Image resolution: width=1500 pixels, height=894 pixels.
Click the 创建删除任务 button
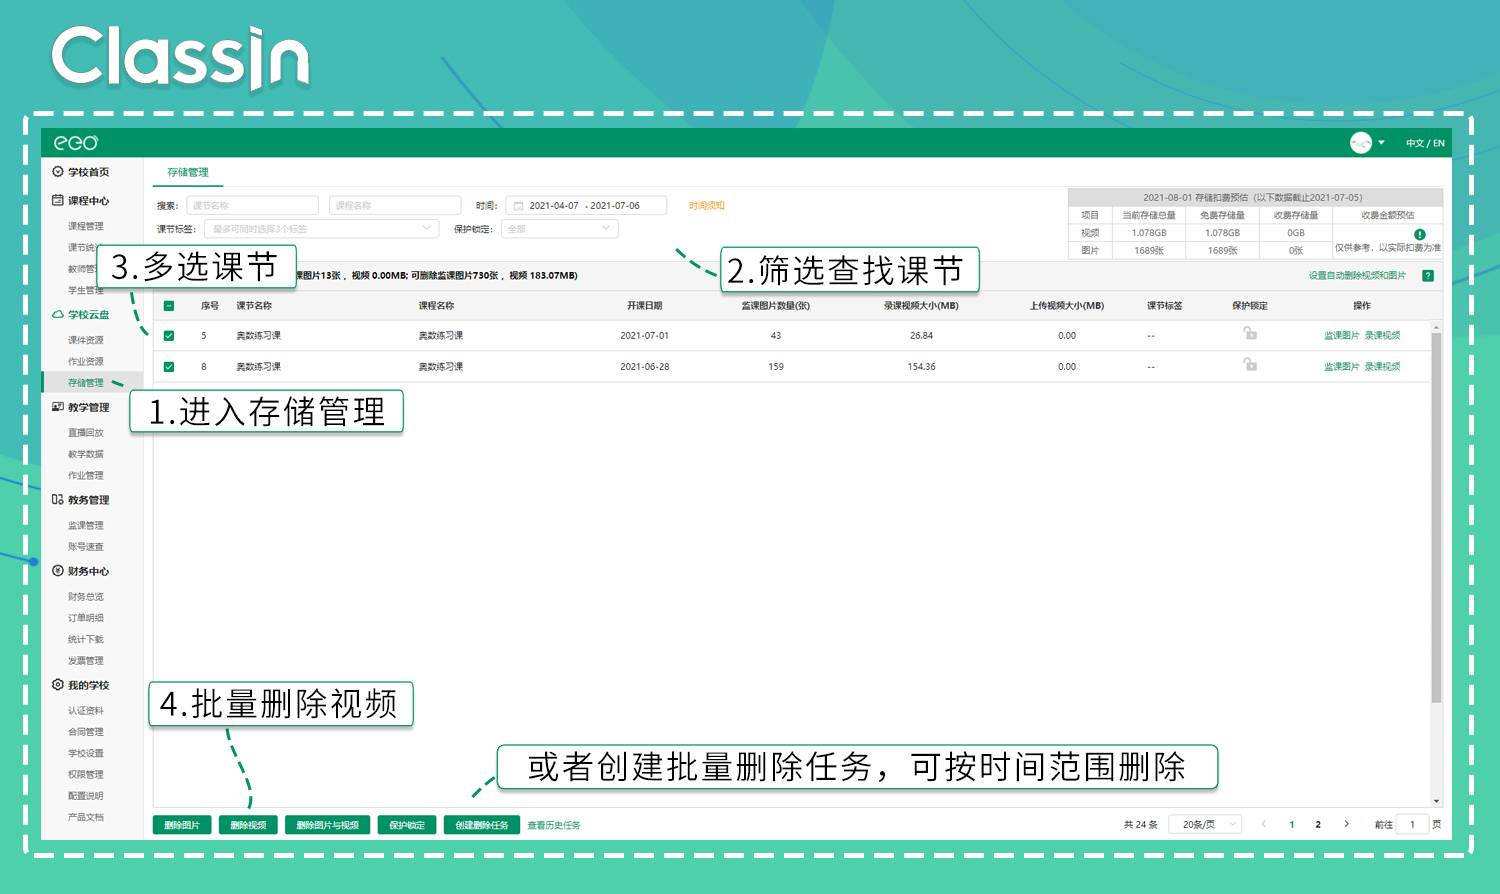click(482, 825)
